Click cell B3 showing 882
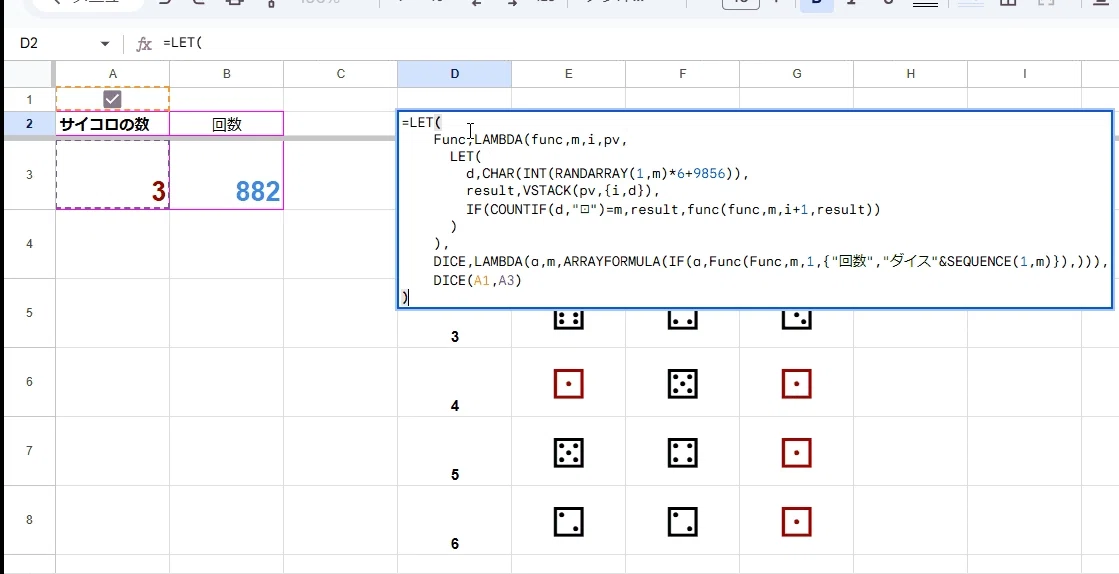Image resolution: width=1119 pixels, height=574 pixels. 226,175
